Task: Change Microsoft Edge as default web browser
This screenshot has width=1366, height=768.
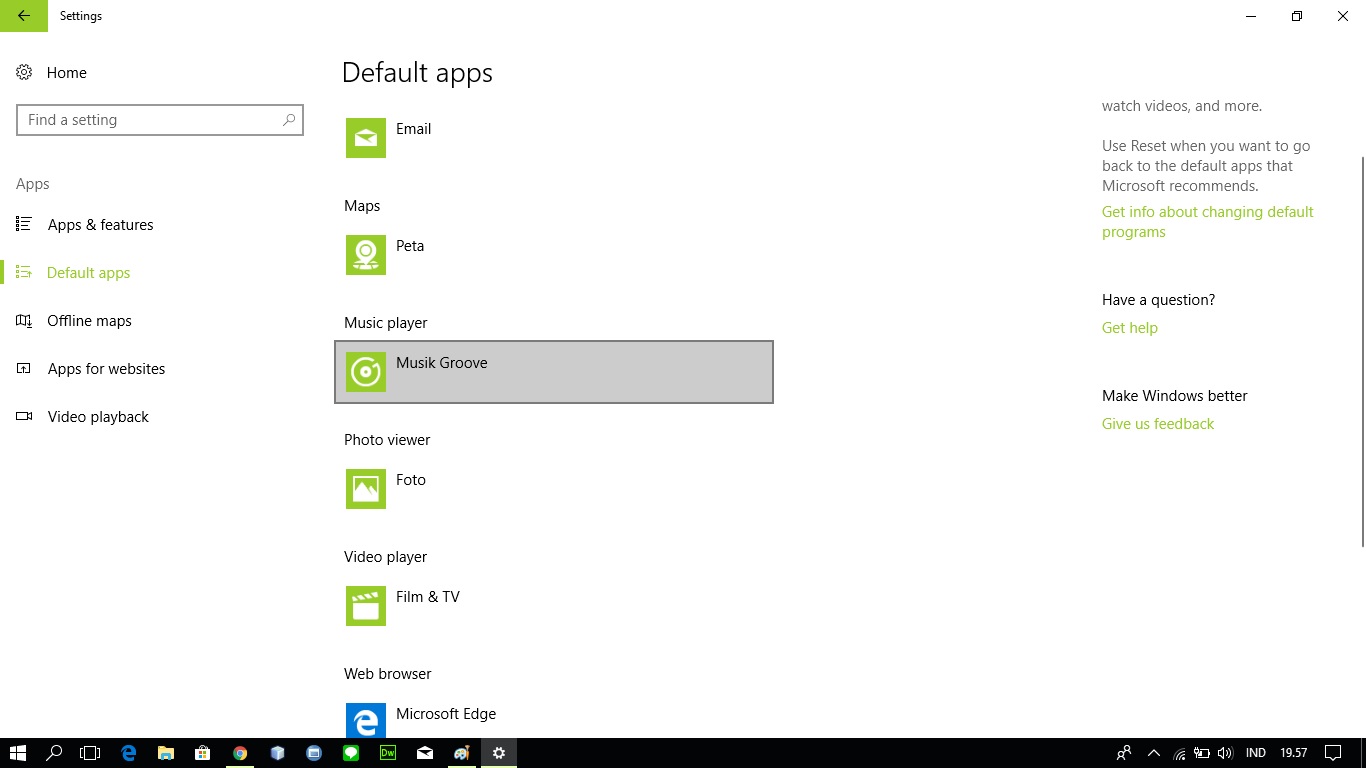Action: coord(554,716)
